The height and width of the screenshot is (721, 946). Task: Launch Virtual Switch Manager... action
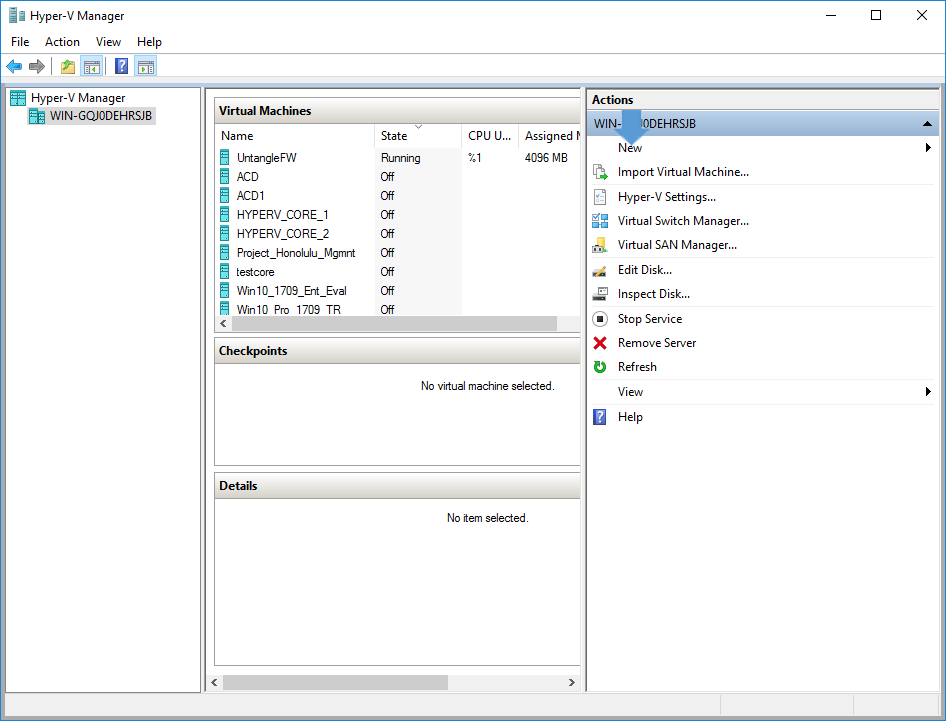pyautogui.click(x=683, y=221)
